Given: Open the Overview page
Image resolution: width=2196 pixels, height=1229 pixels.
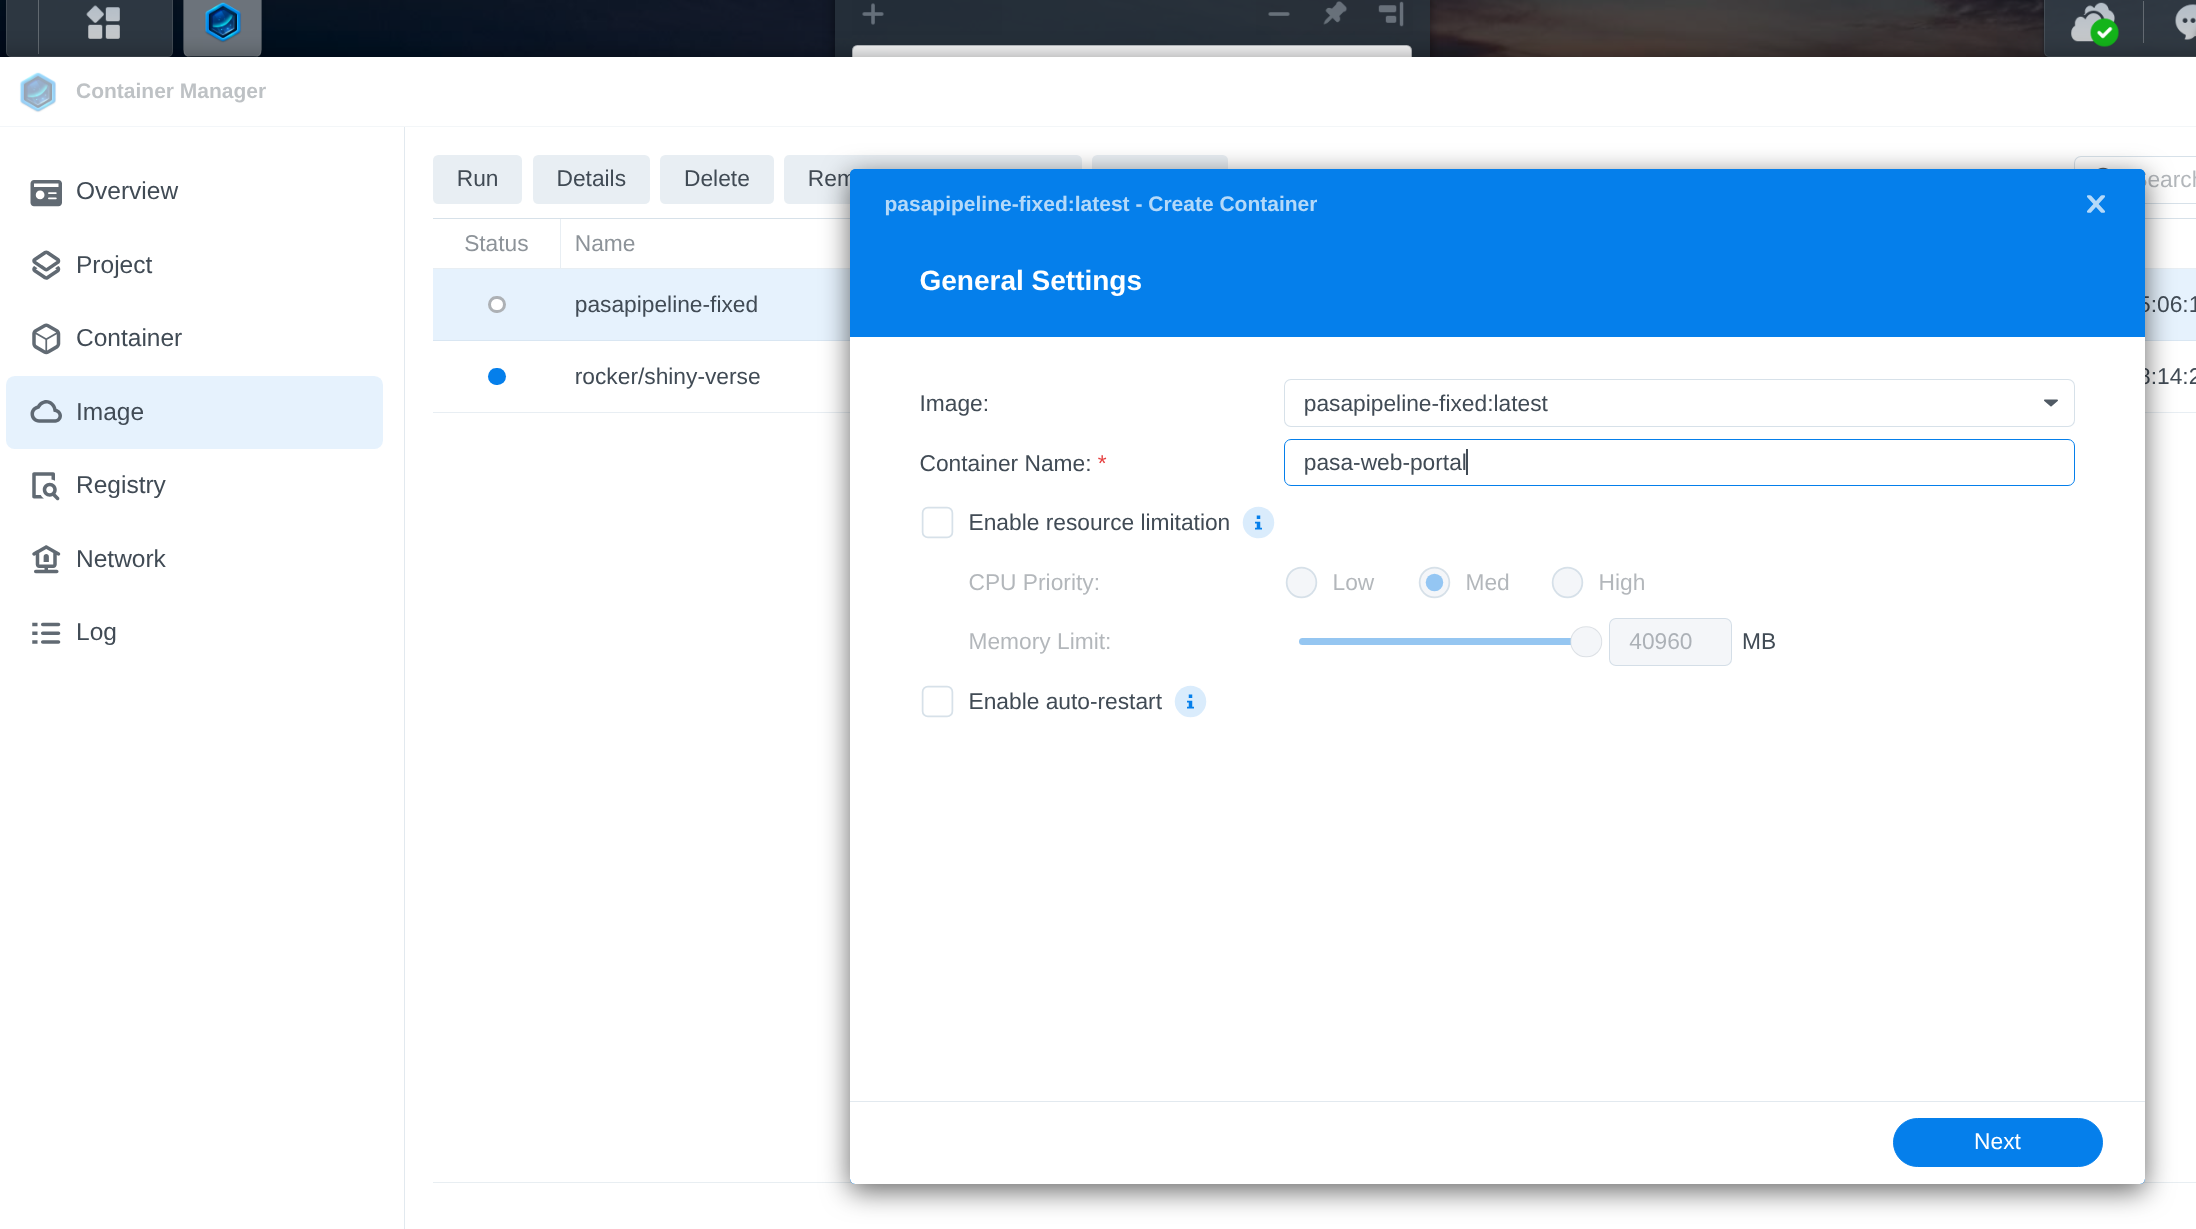Looking at the screenshot, I should click(126, 191).
